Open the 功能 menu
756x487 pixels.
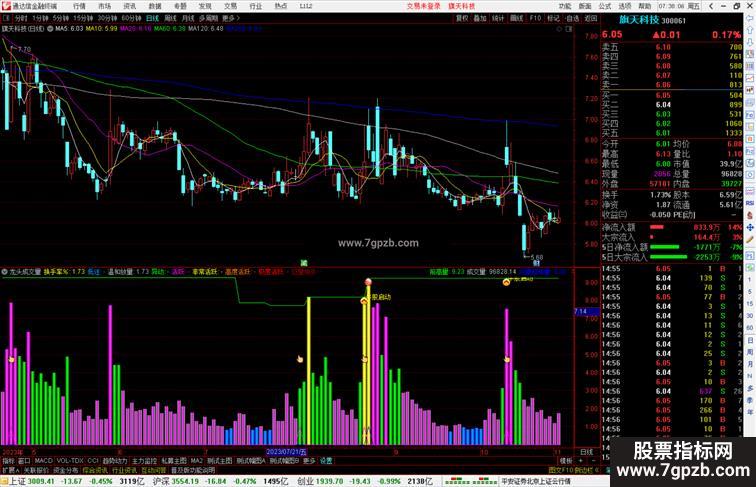(565, 6)
